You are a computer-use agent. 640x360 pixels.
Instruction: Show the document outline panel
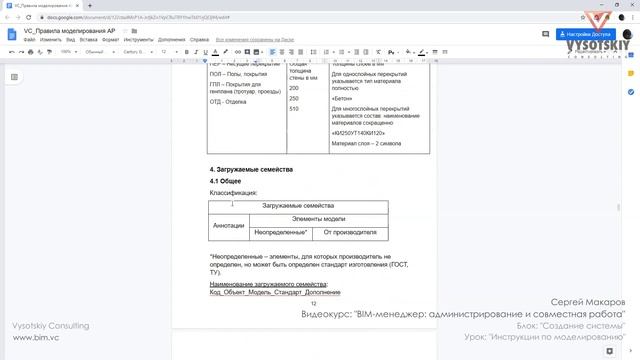14,77
